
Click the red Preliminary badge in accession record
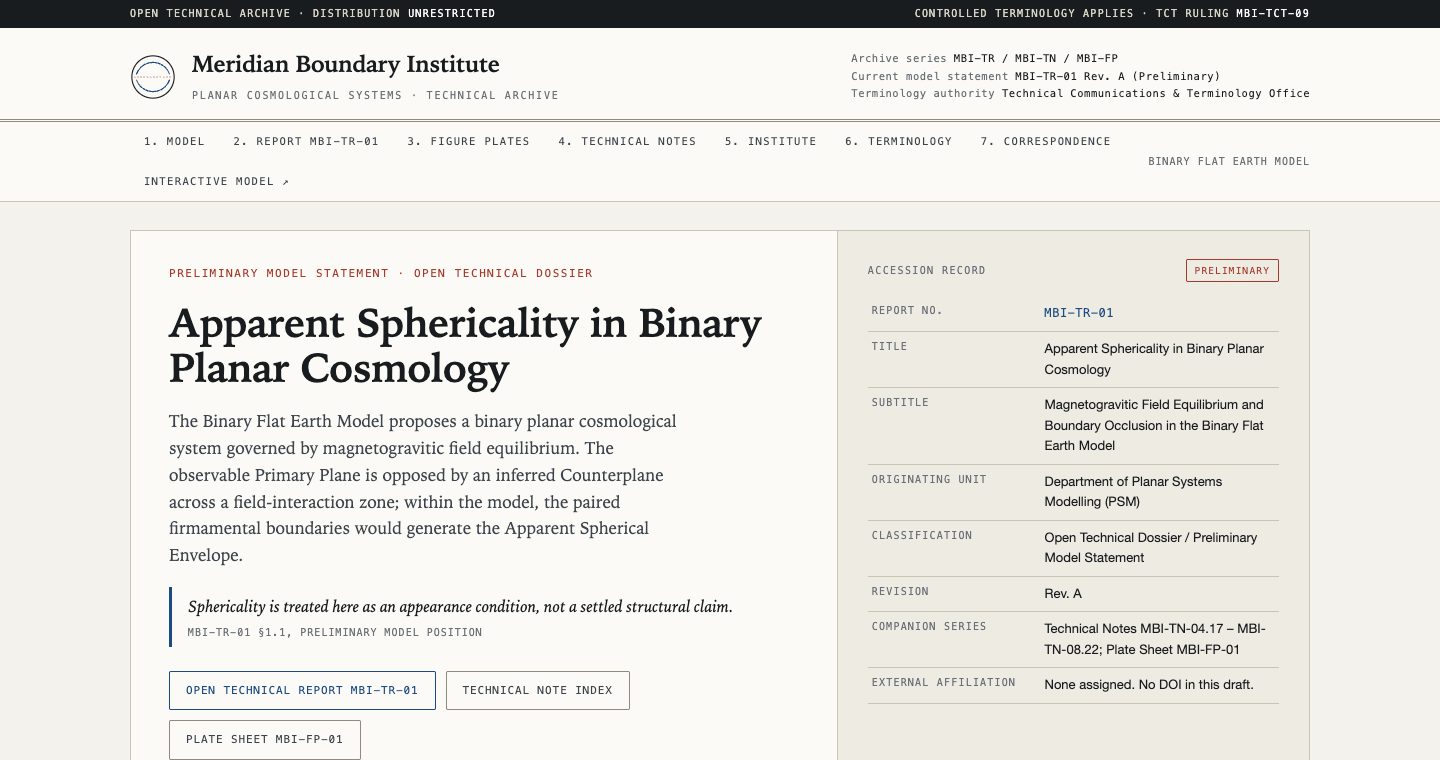coord(1232,270)
